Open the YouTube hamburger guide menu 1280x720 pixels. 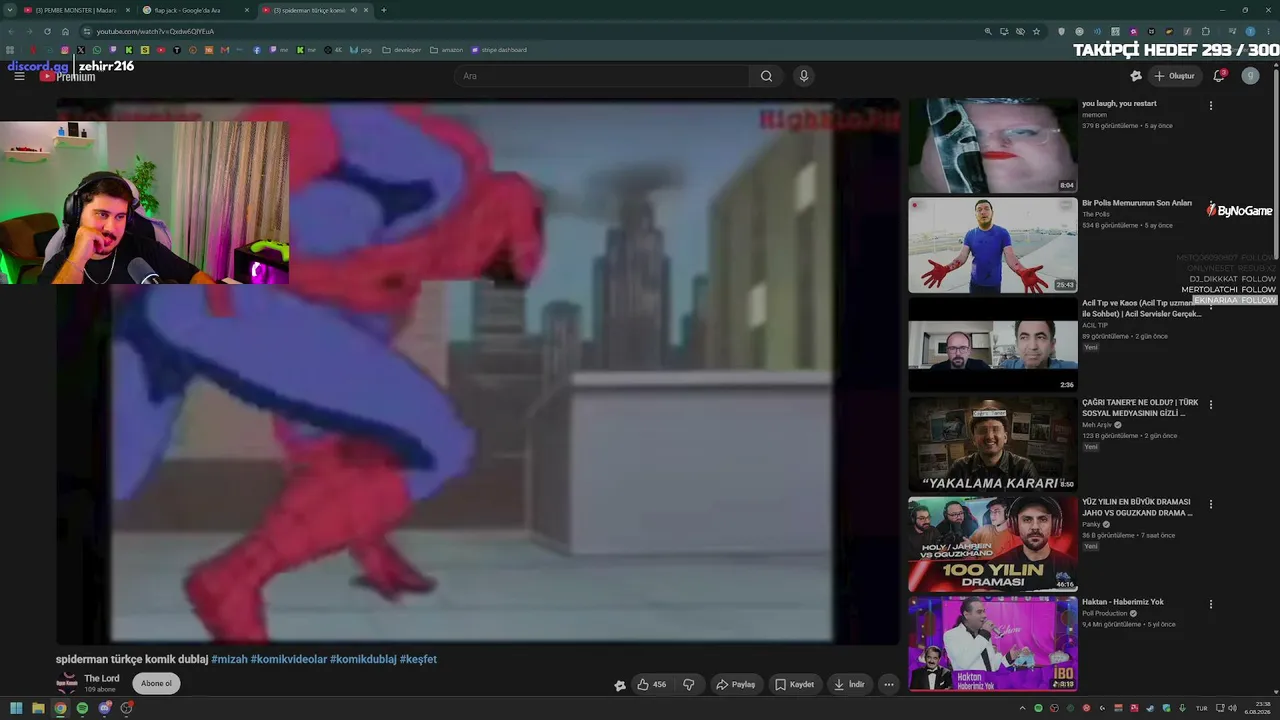pyautogui.click(x=19, y=76)
